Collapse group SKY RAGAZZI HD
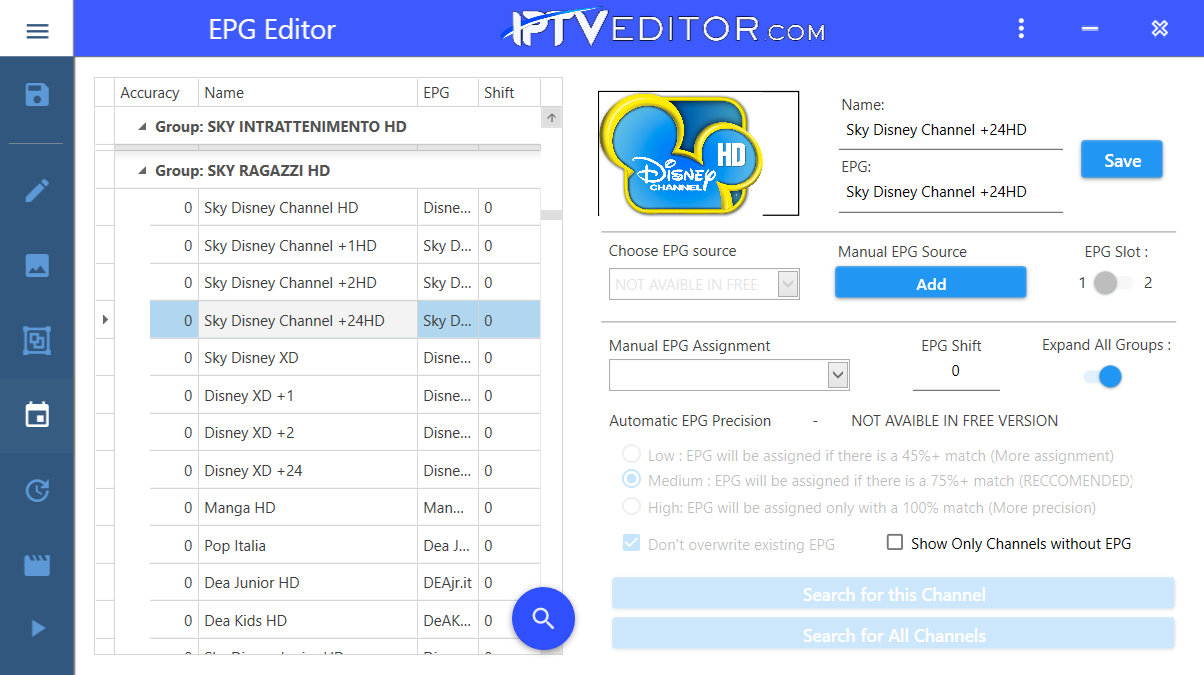The height and width of the screenshot is (675, 1204). point(142,171)
